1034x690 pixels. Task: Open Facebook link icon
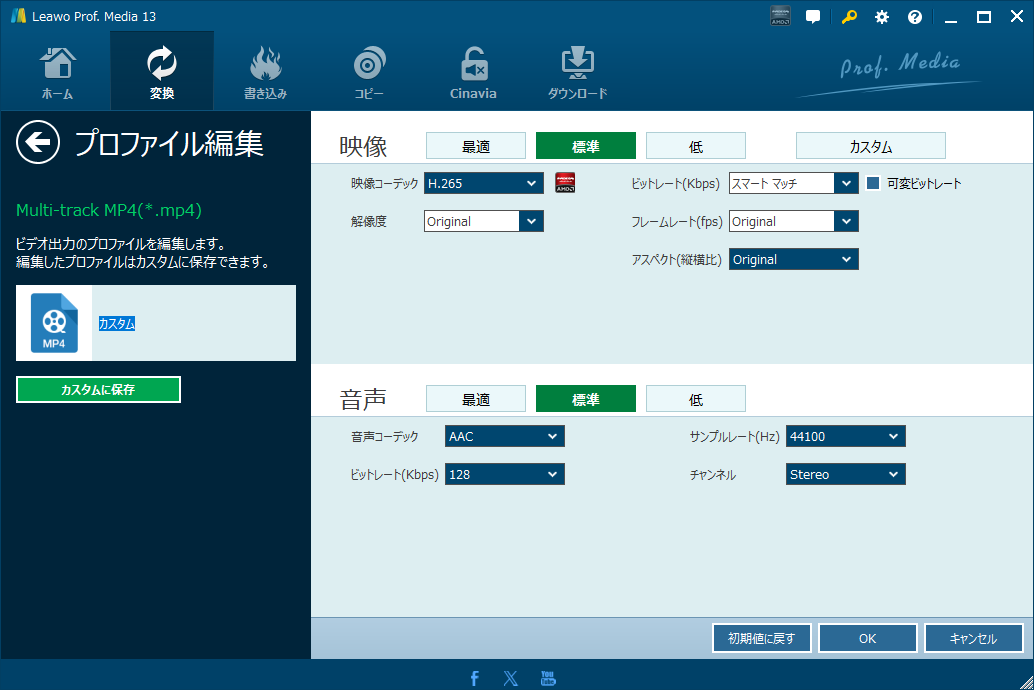click(x=475, y=678)
